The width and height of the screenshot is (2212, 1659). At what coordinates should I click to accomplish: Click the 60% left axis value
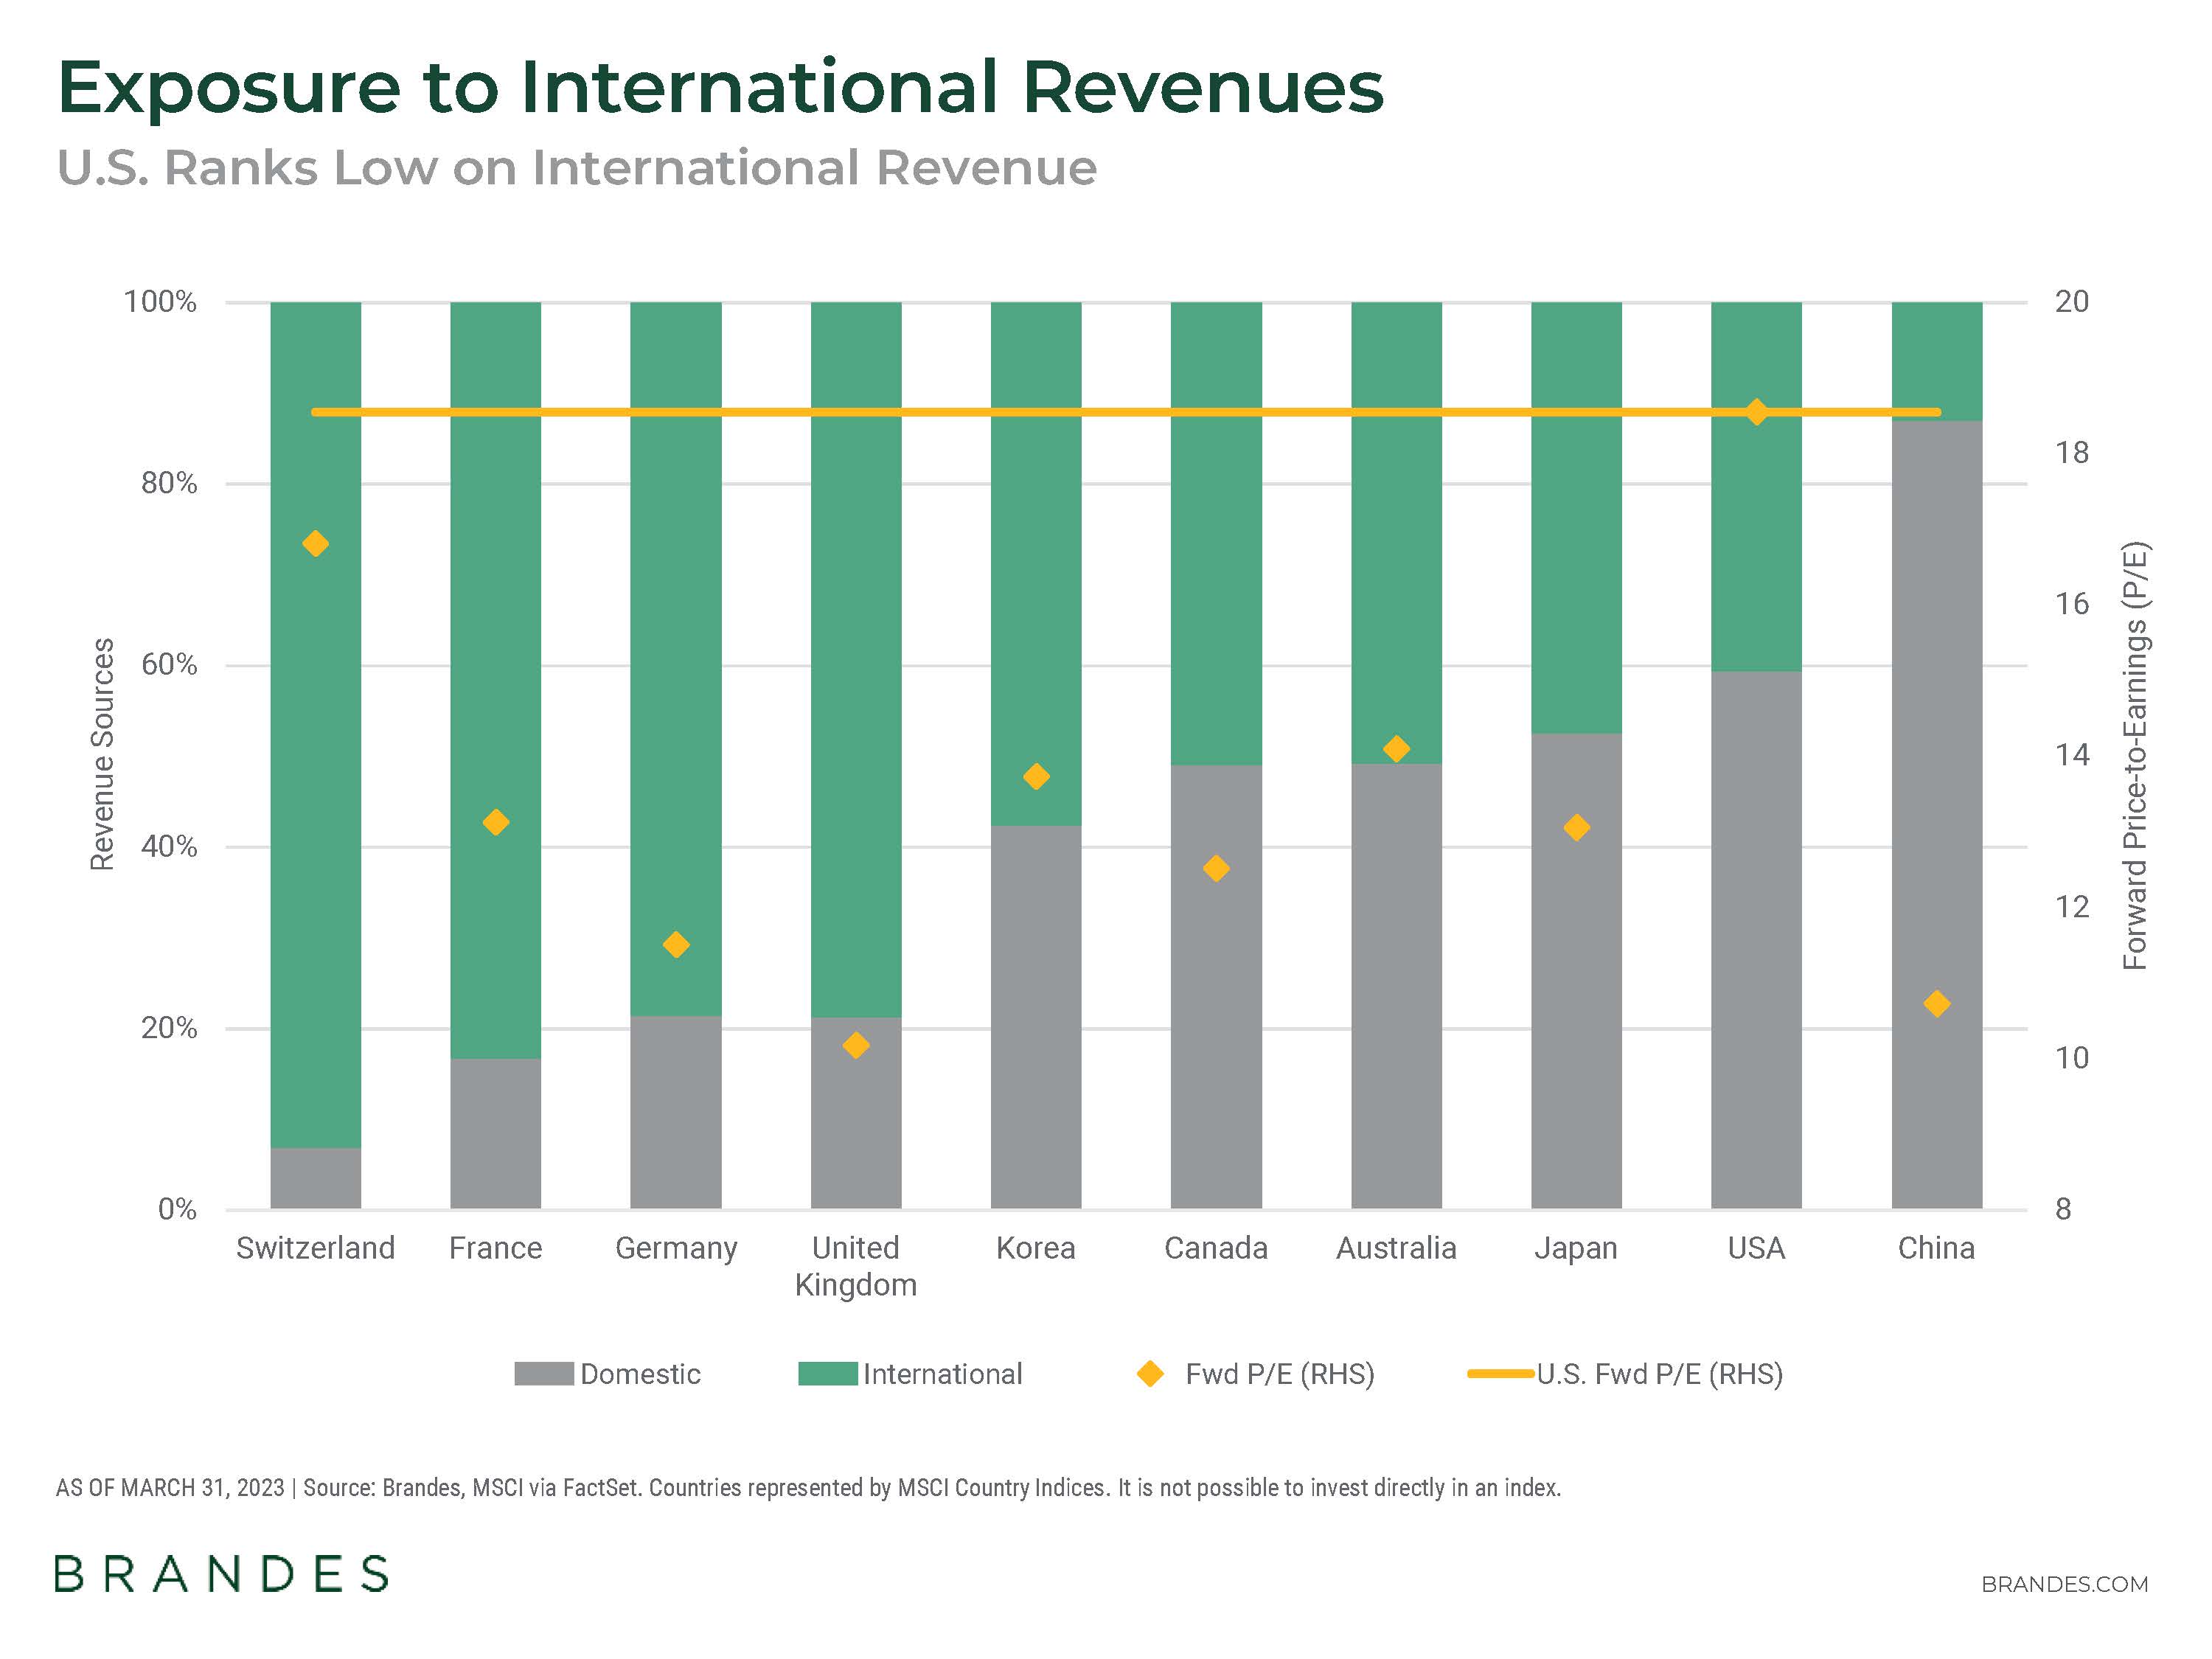point(169,664)
